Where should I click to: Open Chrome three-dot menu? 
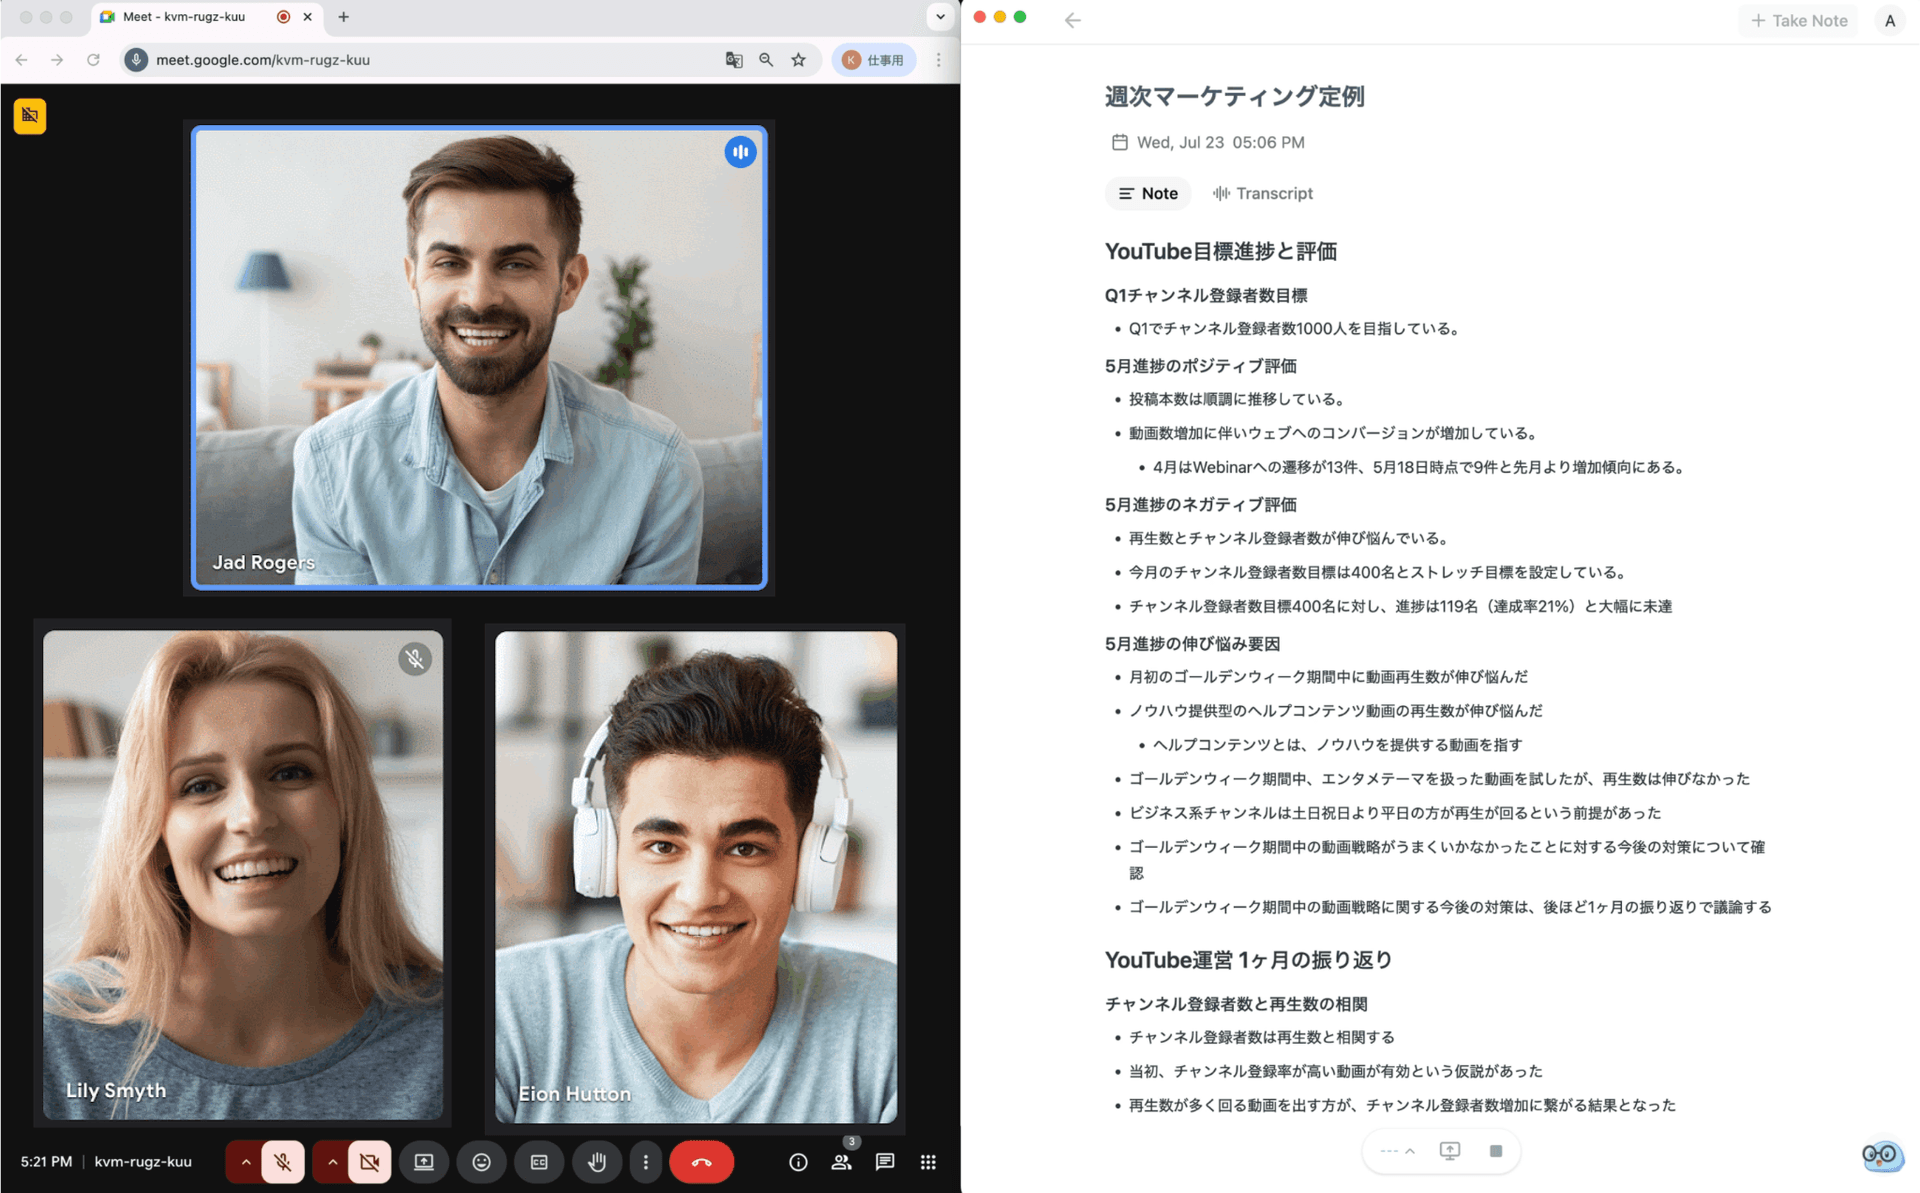pyautogui.click(x=938, y=60)
